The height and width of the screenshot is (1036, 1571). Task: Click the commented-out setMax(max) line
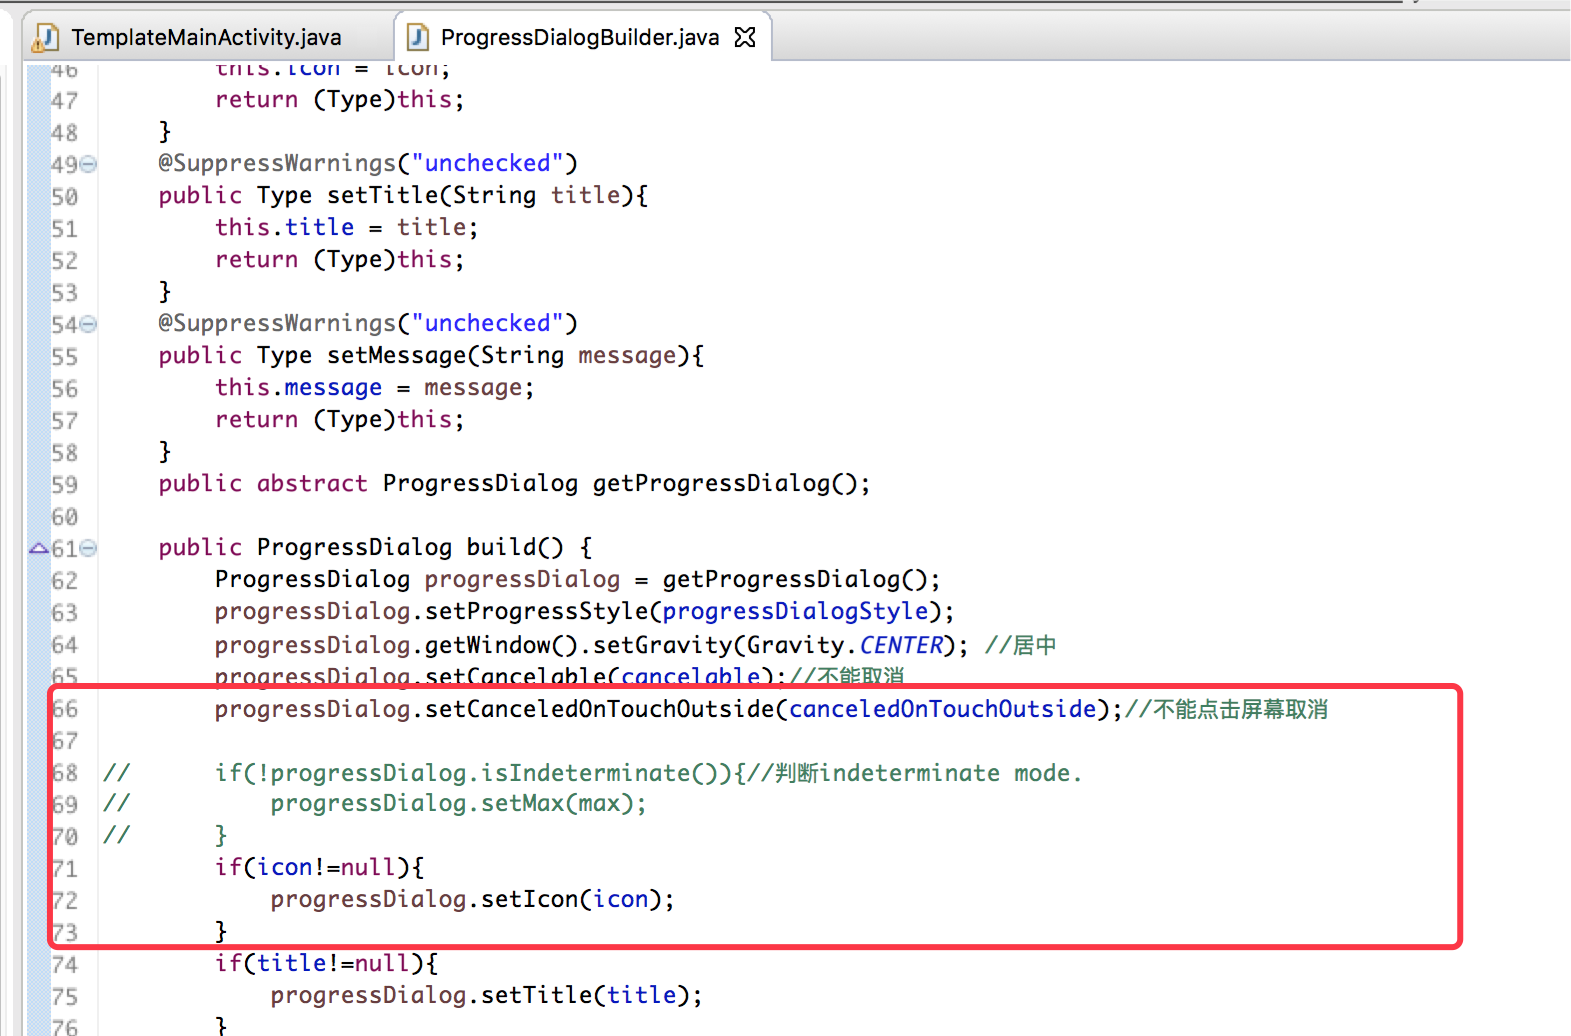[458, 804]
